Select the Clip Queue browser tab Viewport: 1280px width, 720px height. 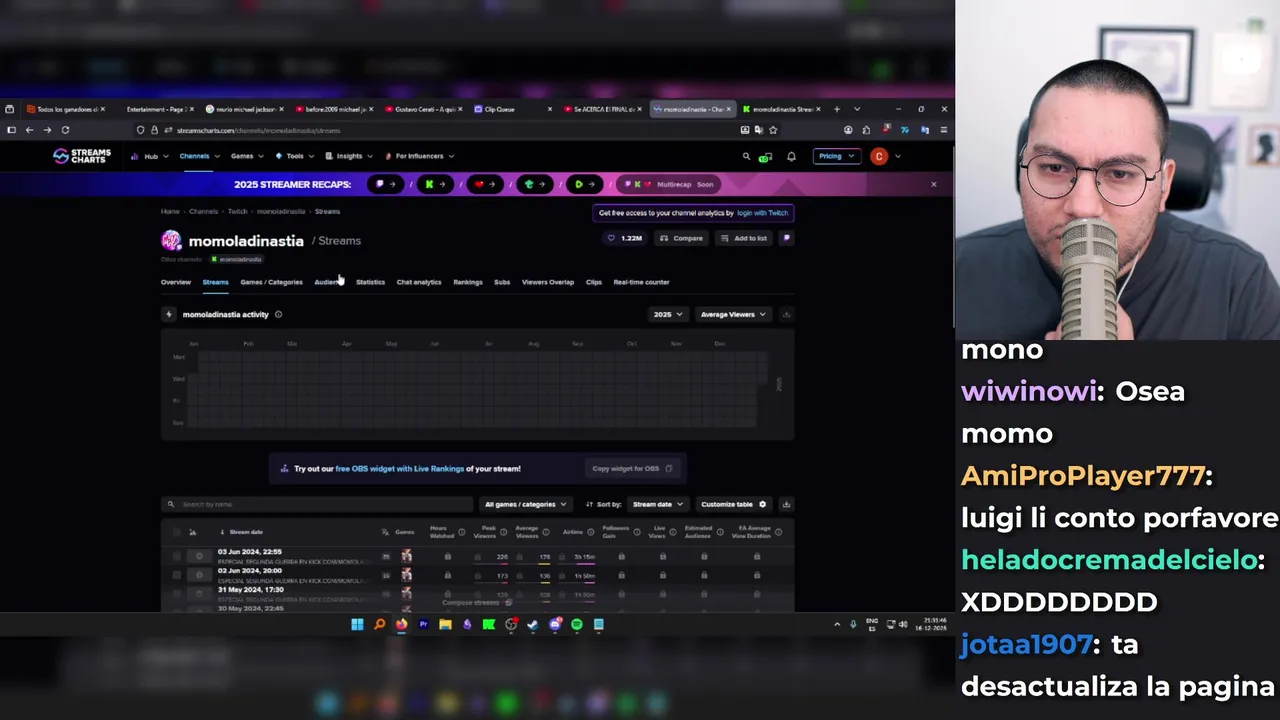coord(512,109)
